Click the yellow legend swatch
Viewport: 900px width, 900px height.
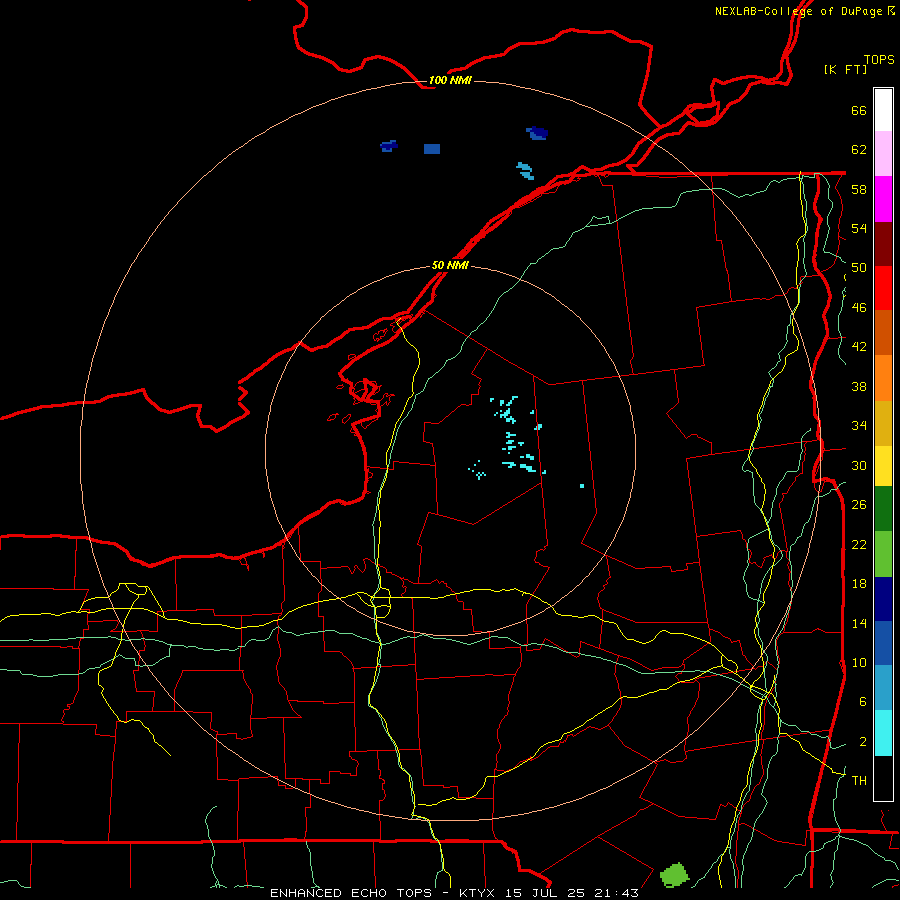pyautogui.click(x=883, y=466)
